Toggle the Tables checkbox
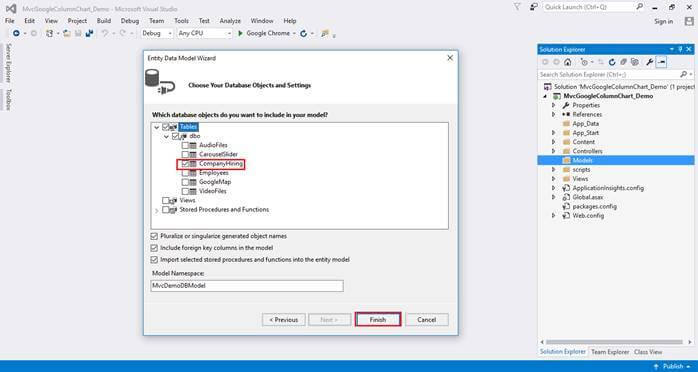The image size is (698, 372). [166, 127]
